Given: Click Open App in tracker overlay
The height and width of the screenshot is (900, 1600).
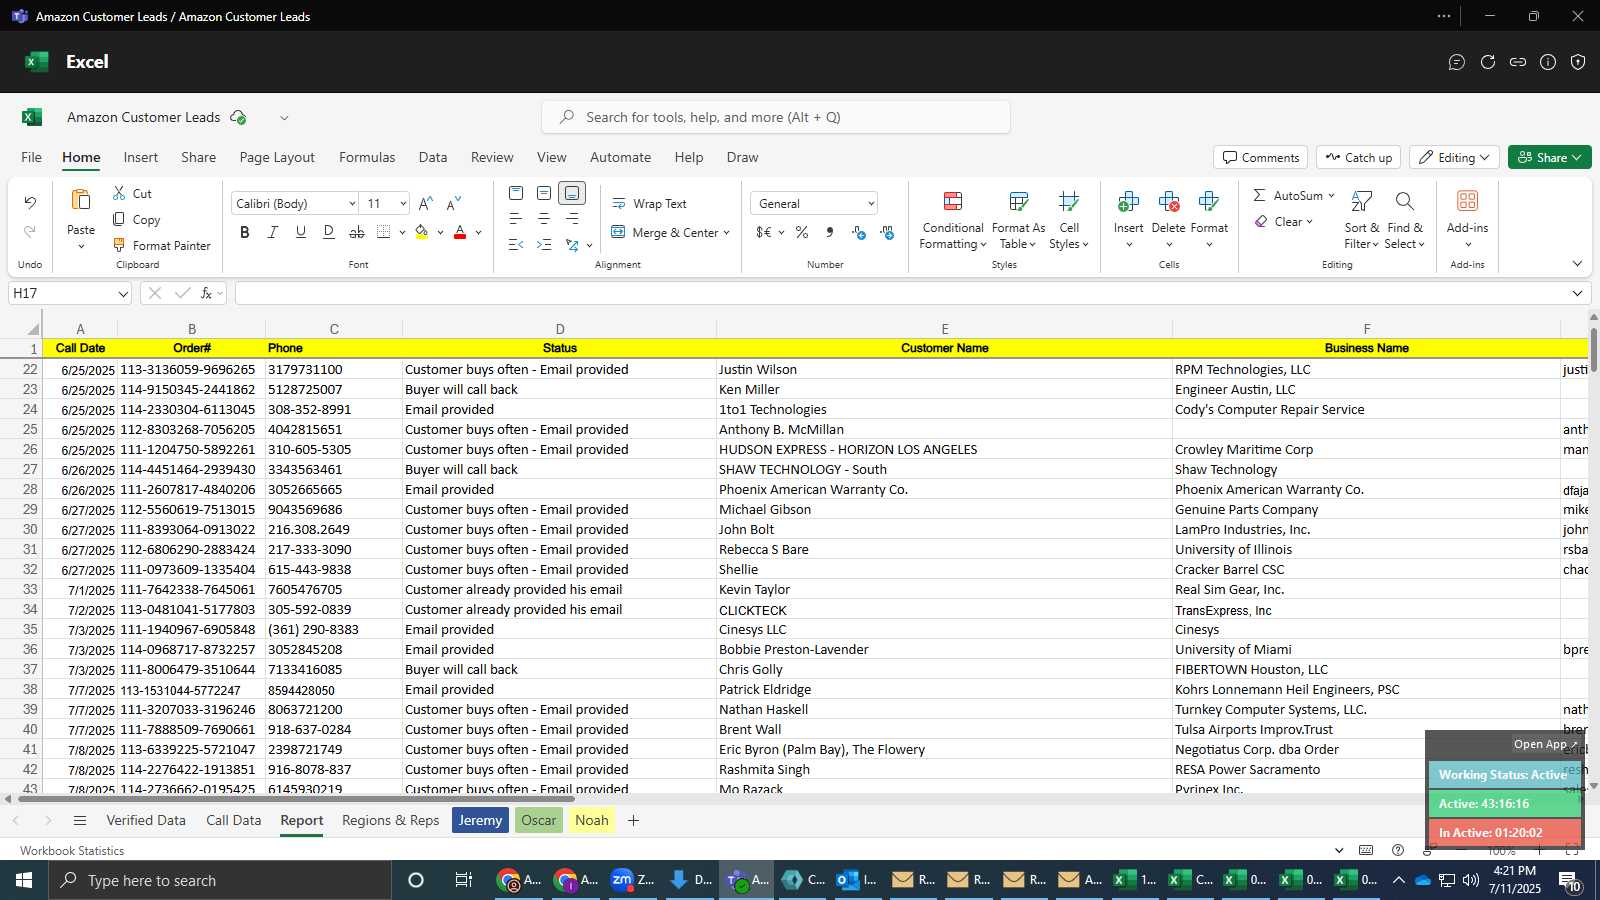Looking at the screenshot, I should (1545, 744).
